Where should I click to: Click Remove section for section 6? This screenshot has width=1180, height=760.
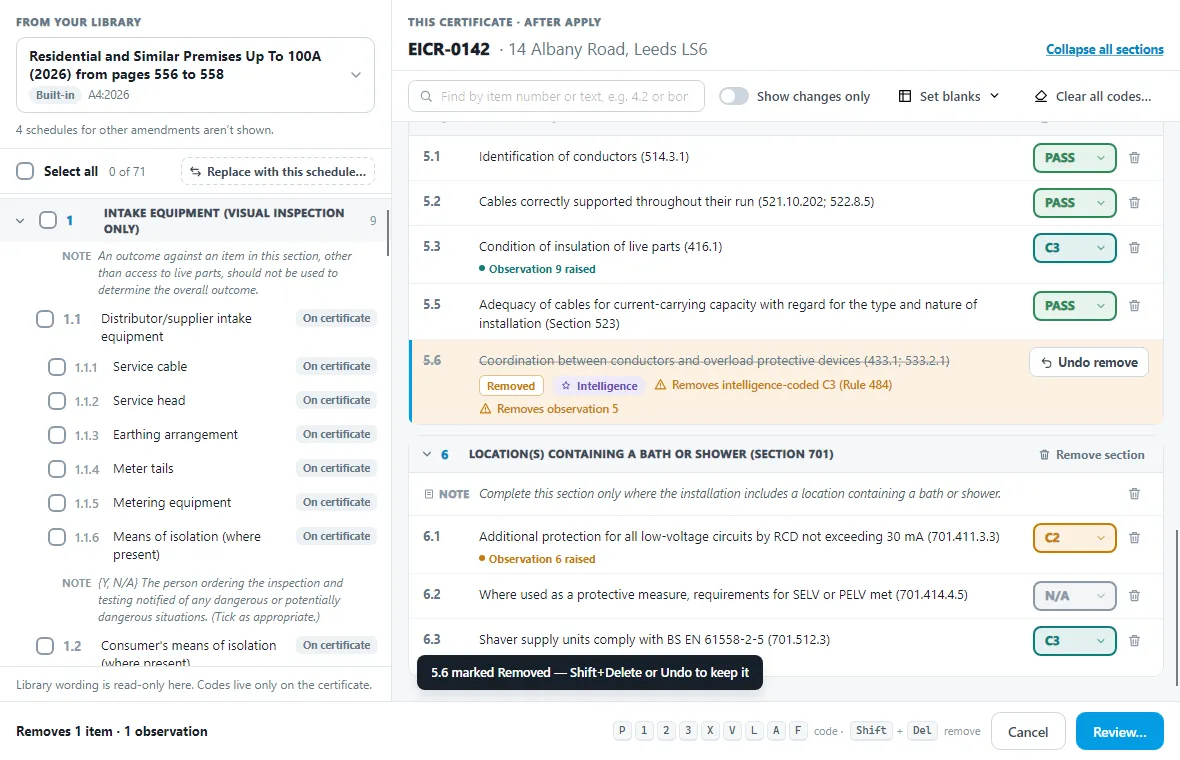coord(1092,454)
